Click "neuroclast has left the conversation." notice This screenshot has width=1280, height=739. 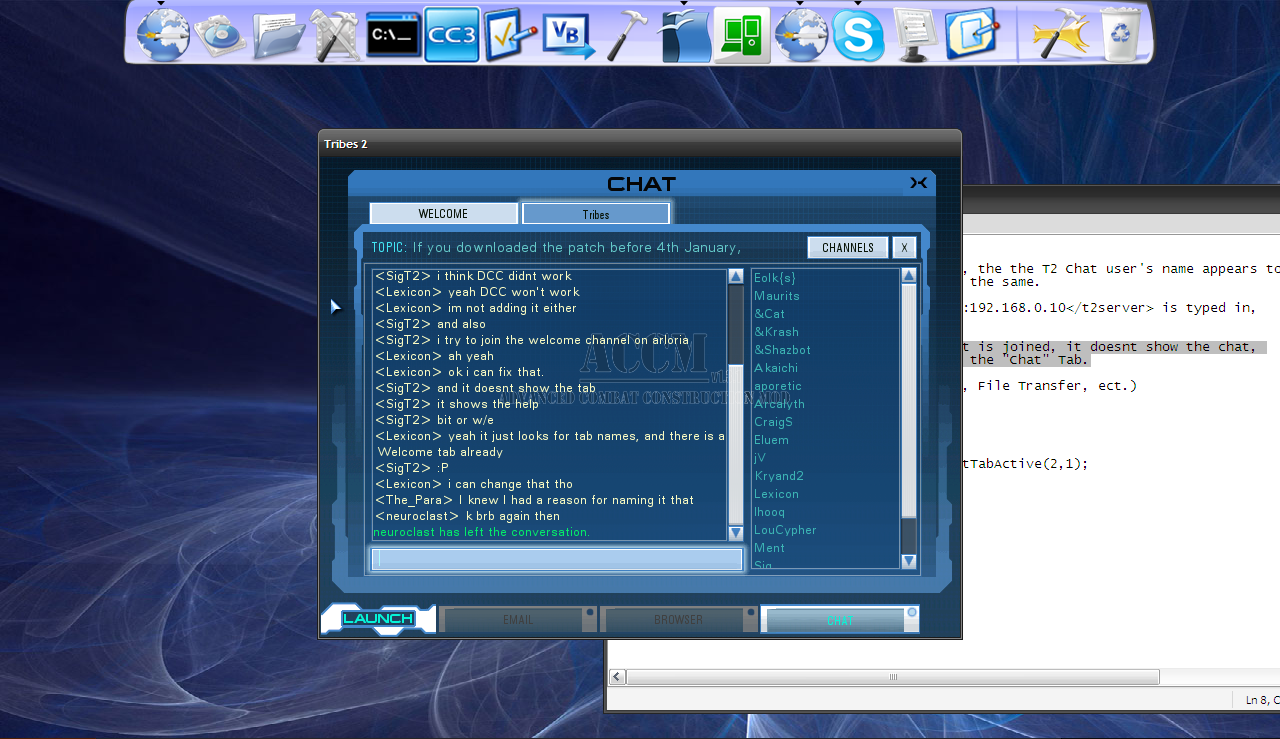point(481,532)
